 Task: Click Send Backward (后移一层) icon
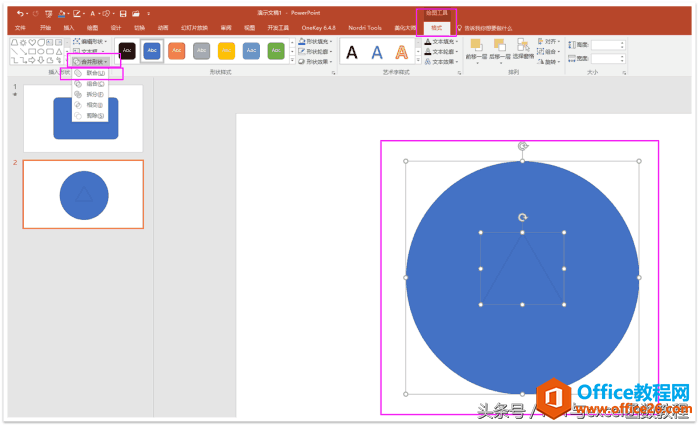click(x=503, y=51)
